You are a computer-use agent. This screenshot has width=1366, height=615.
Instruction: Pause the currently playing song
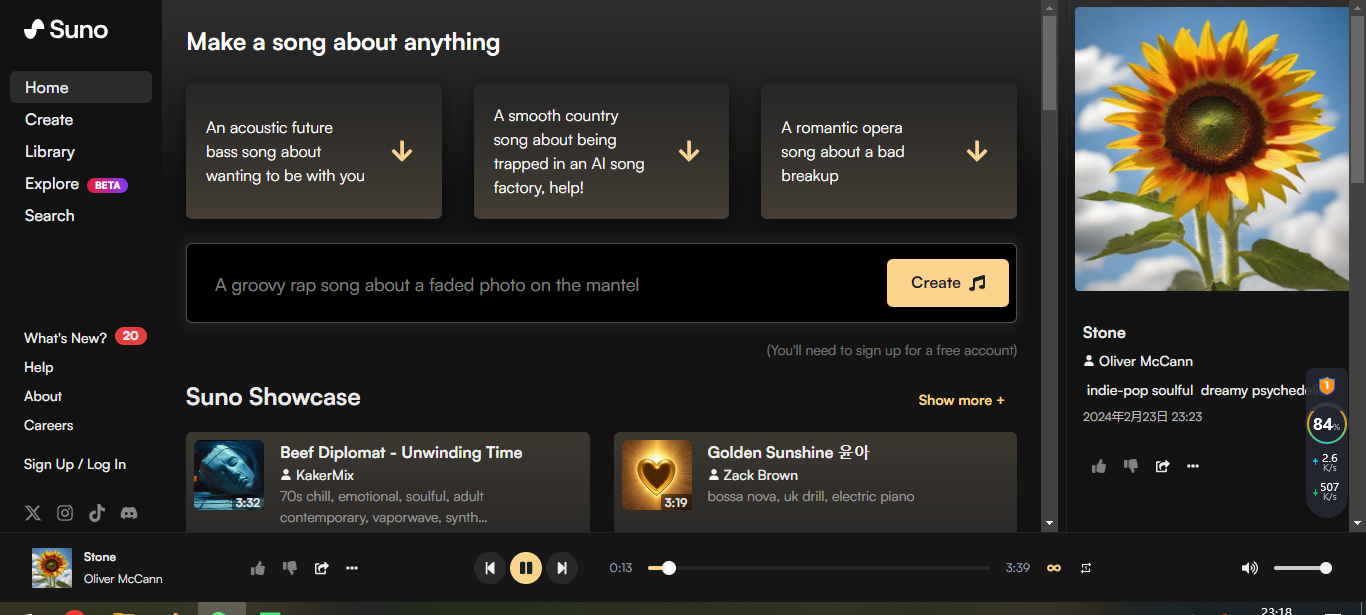526,568
